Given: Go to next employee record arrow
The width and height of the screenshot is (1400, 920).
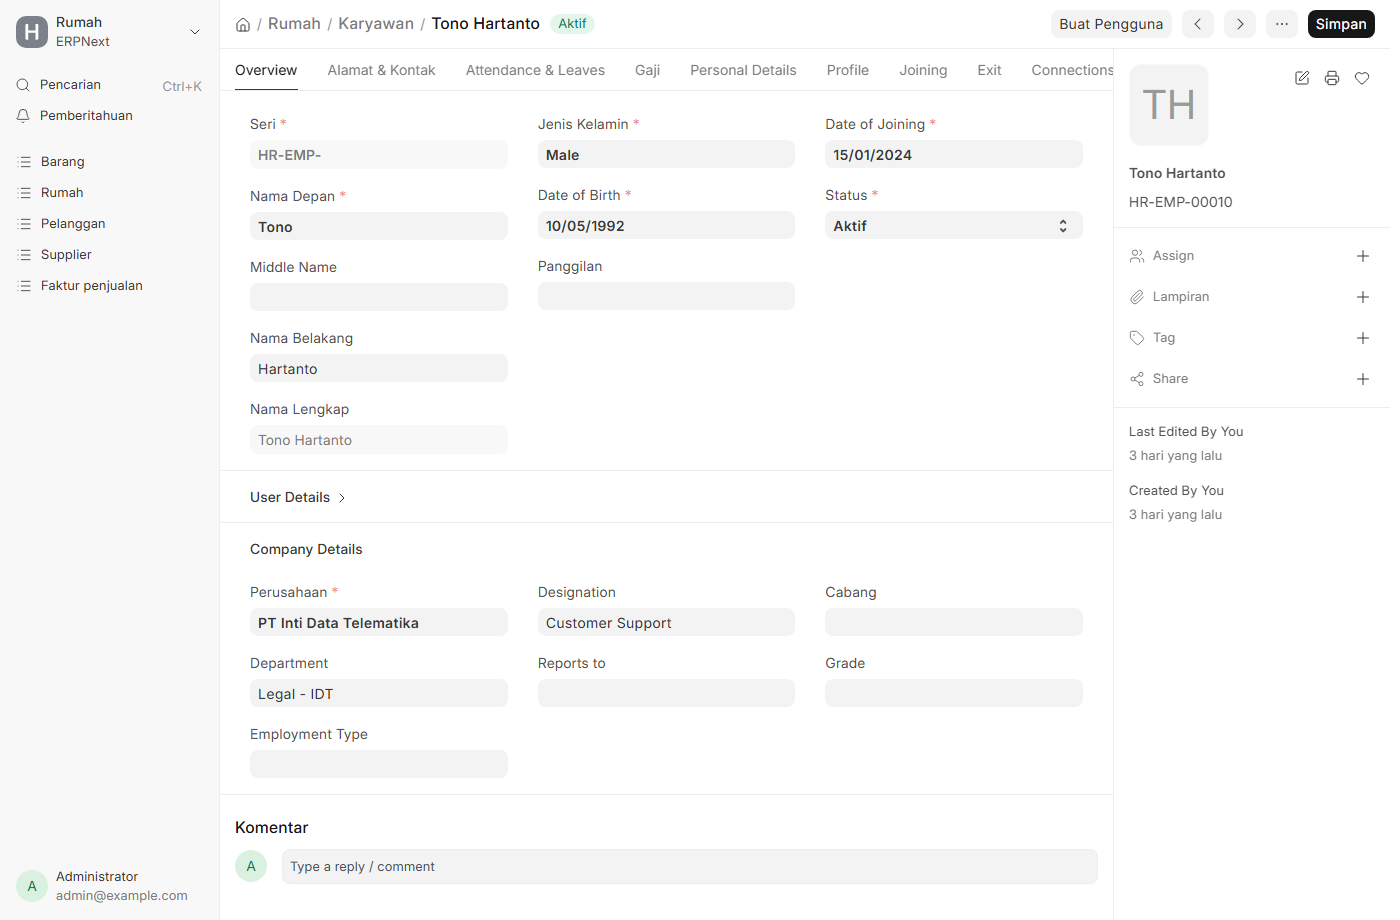Looking at the screenshot, I should tap(1240, 24).
